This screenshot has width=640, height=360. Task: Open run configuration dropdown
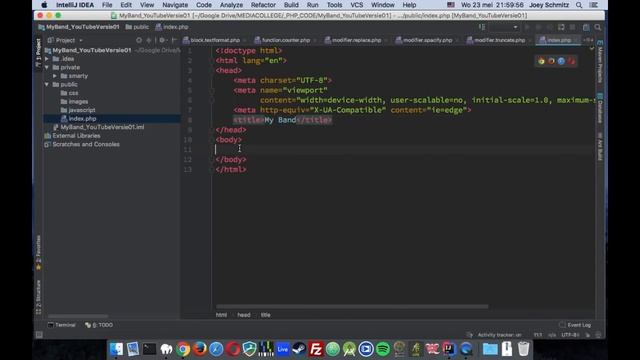(x=504, y=27)
